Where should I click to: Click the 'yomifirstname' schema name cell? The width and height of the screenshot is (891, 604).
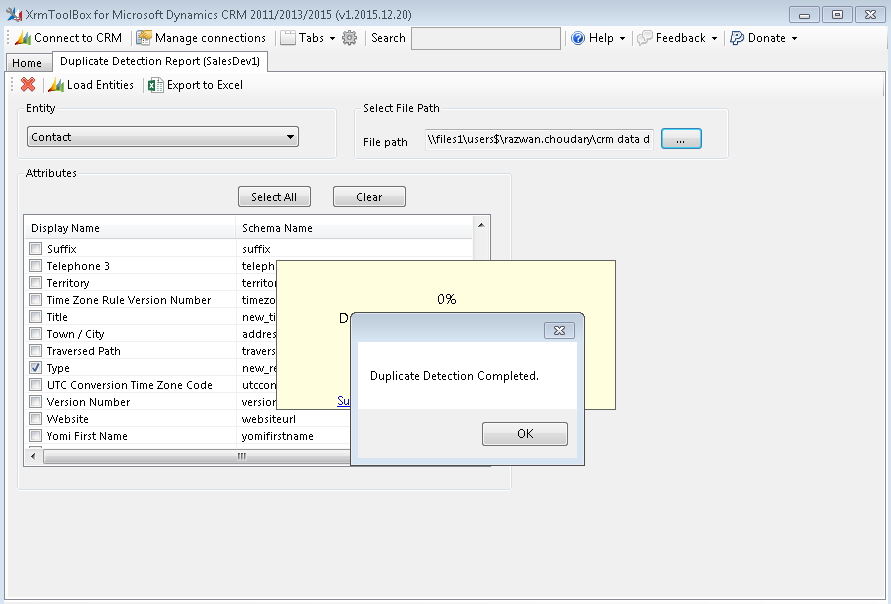(x=278, y=436)
